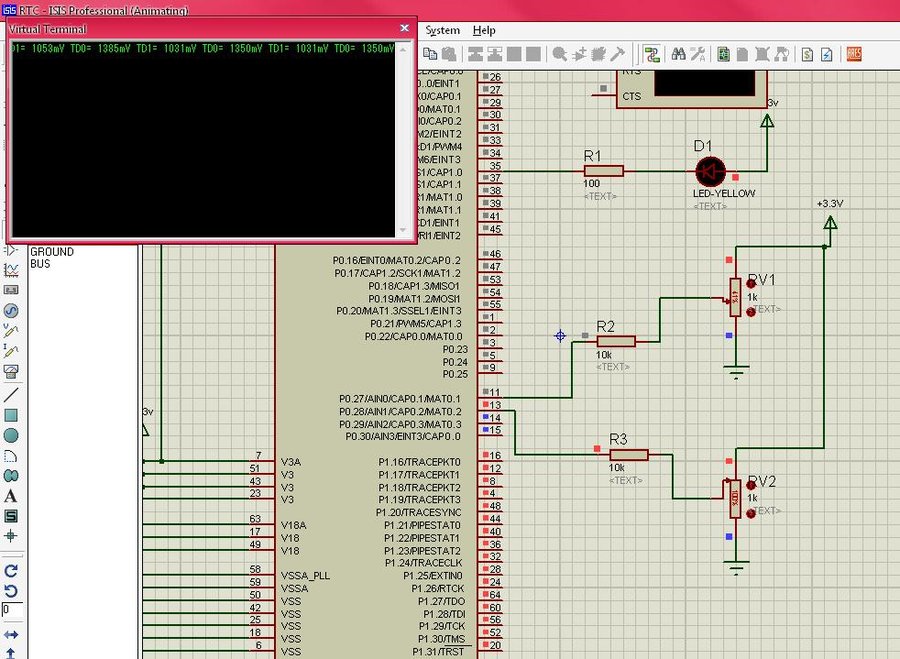This screenshot has width=900, height=659.
Task: Run the Electrical Rule Check icon
Action: click(826, 54)
